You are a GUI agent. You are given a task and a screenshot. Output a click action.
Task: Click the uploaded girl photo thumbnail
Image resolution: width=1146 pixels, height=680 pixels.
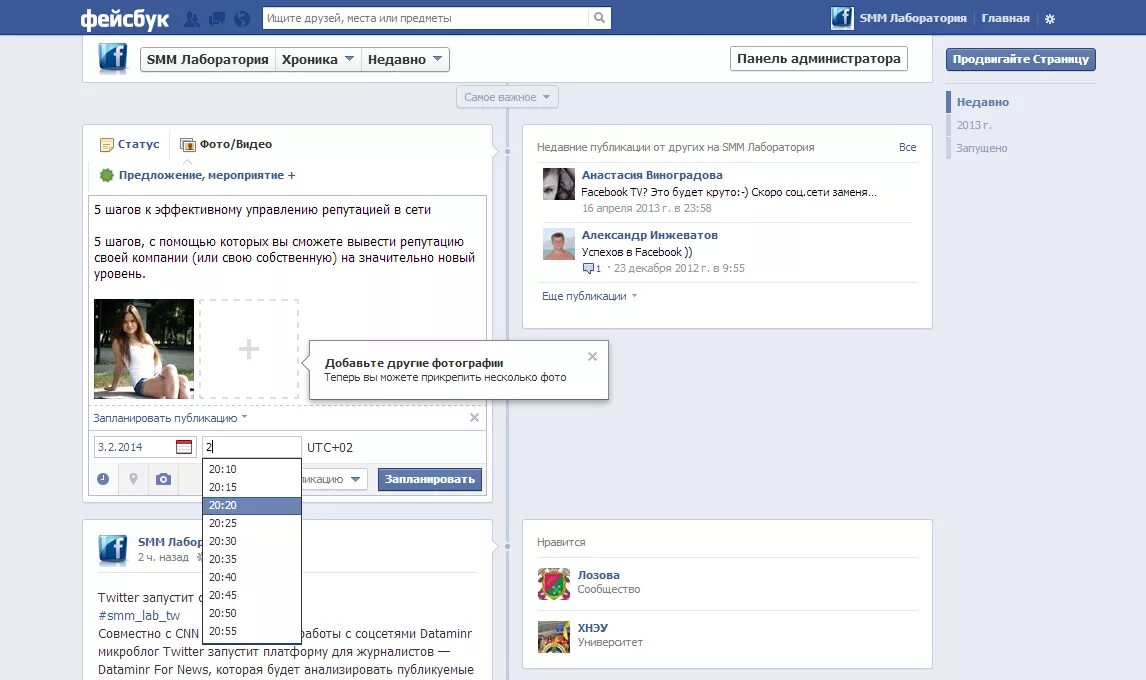coord(144,349)
